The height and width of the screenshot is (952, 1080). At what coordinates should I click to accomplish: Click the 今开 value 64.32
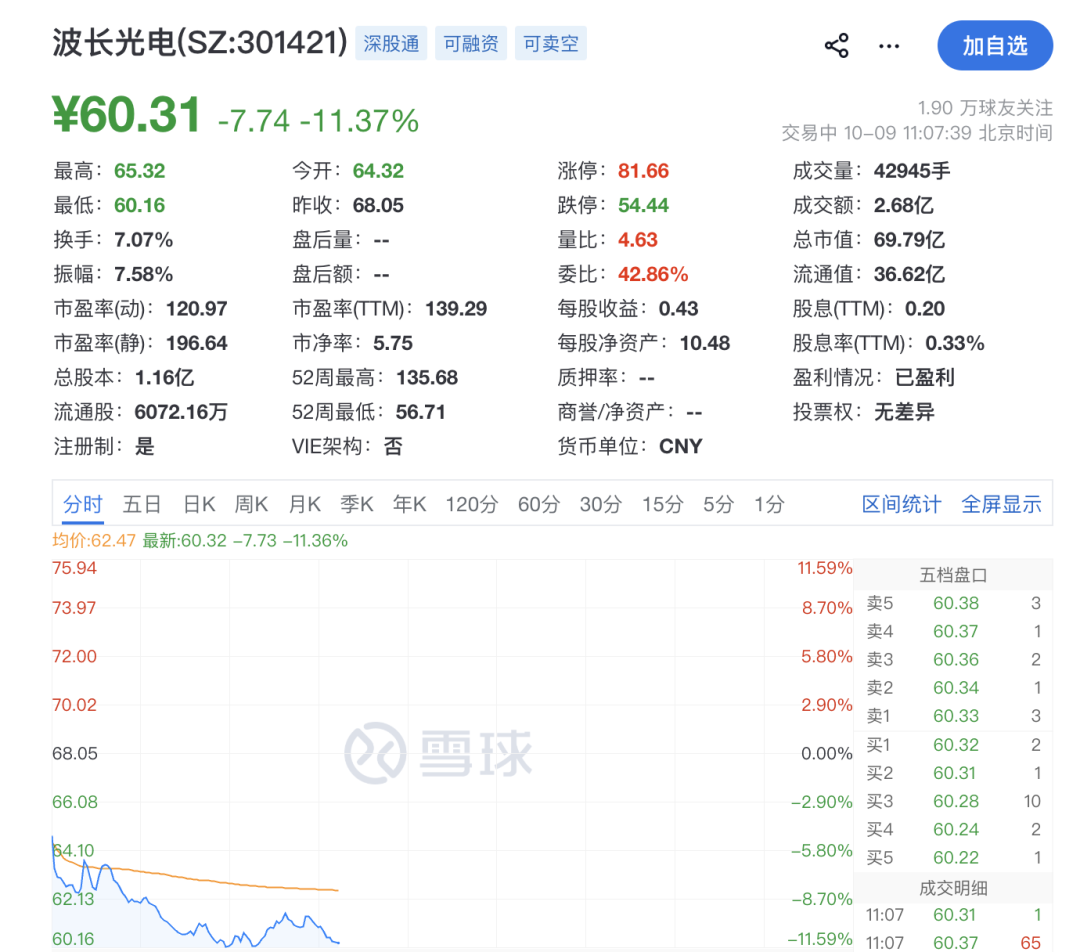pyautogui.click(x=378, y=171)
